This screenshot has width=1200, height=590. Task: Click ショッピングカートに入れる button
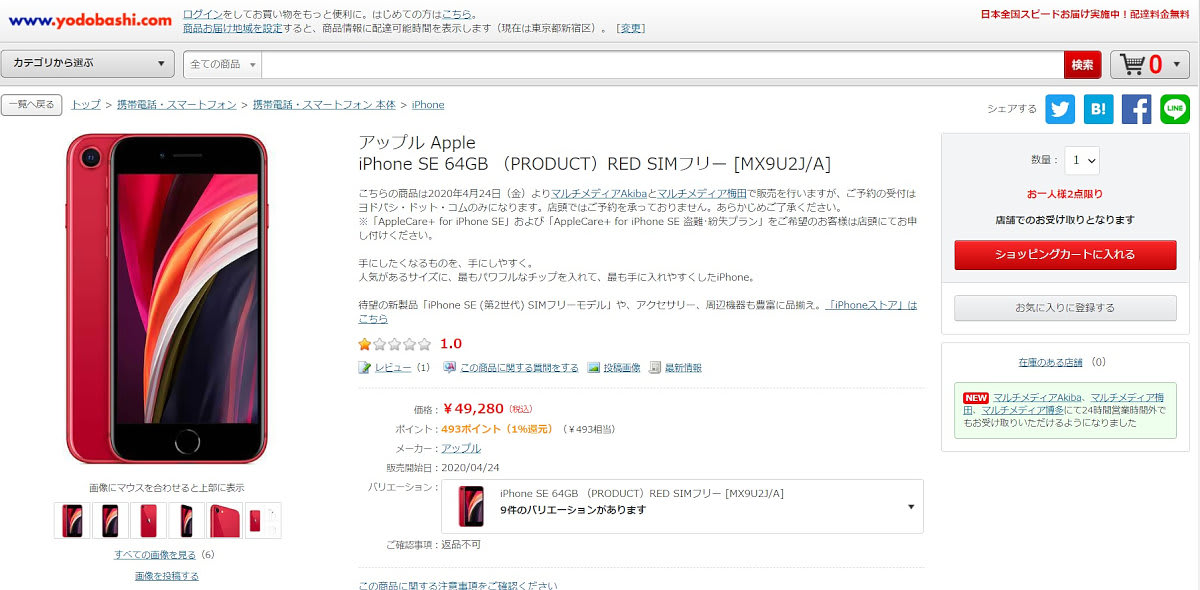click(x=1065, y=255)
